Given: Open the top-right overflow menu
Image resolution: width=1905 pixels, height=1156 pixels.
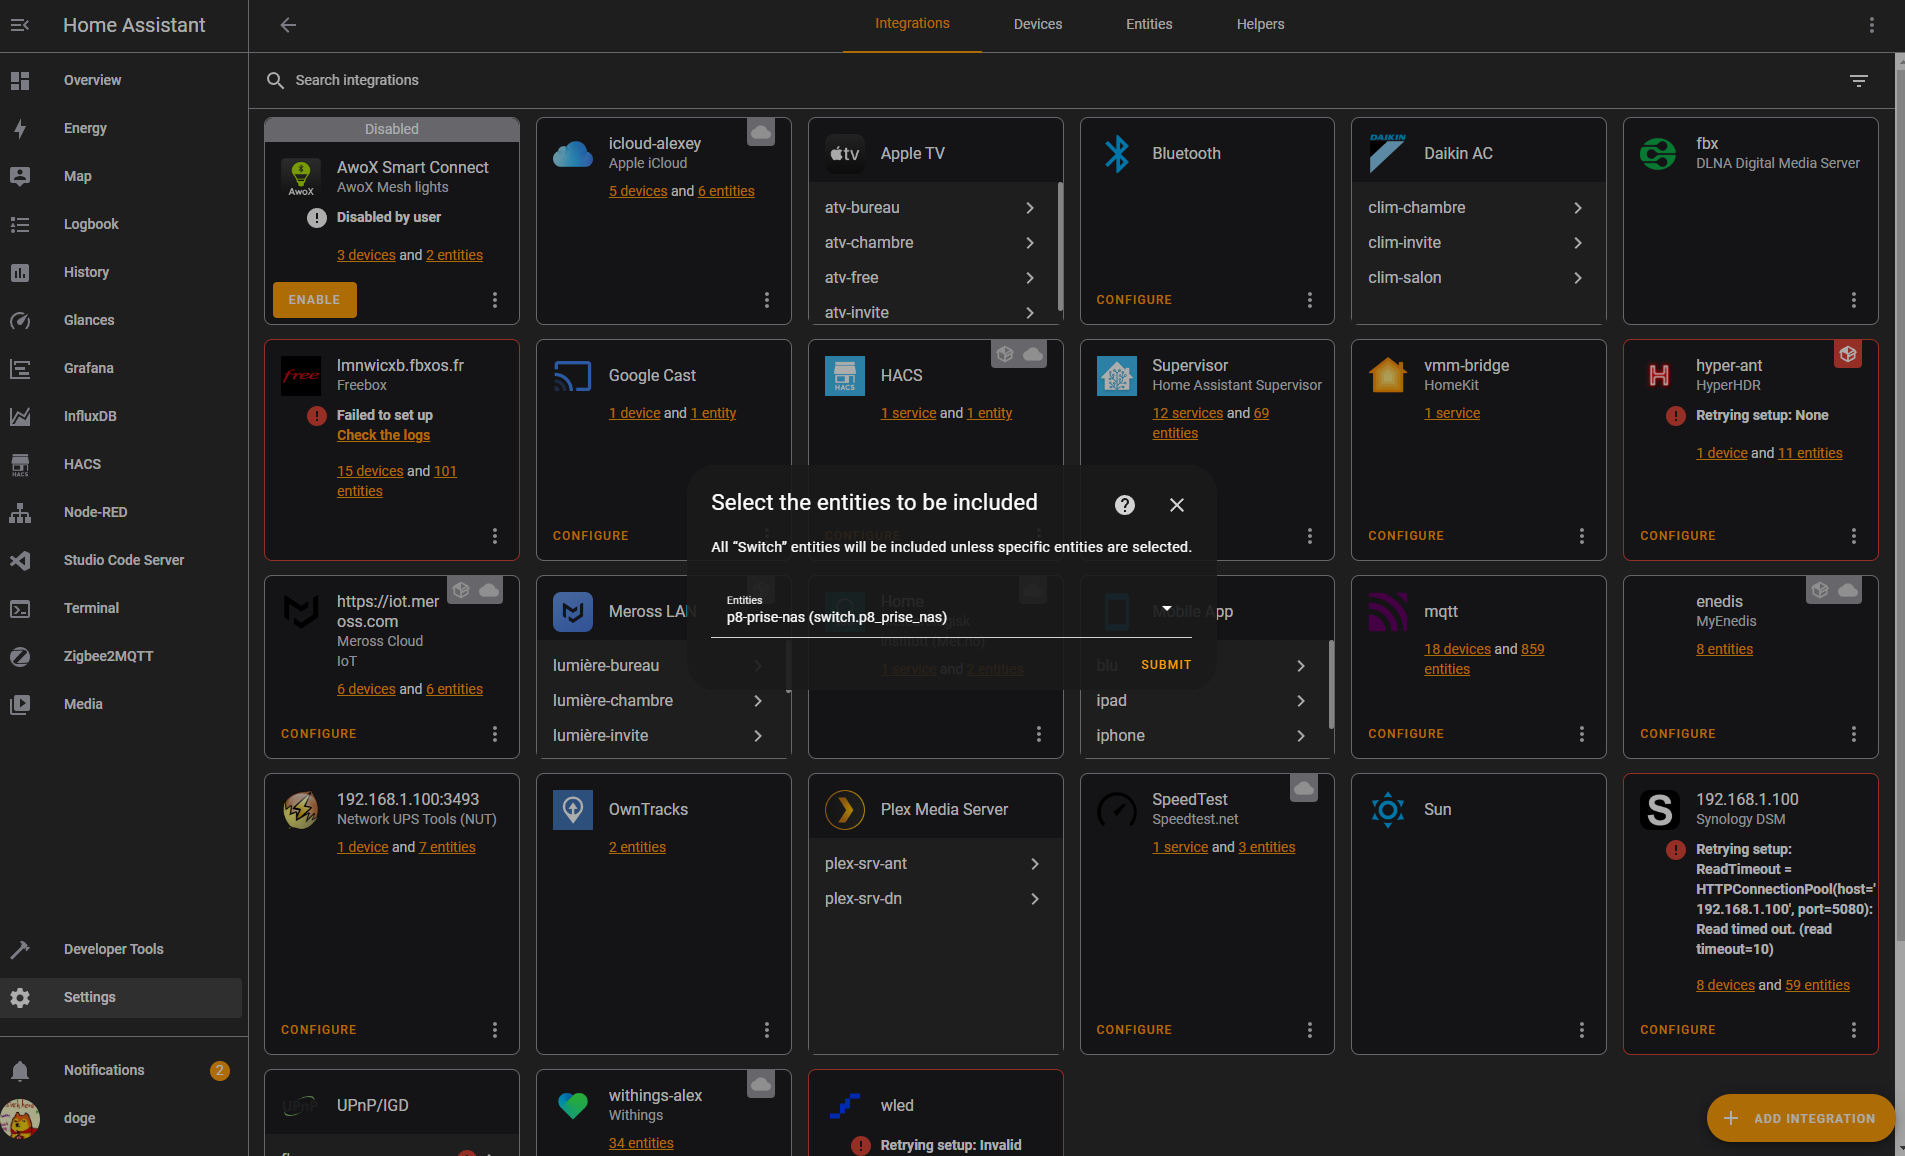Looking at the screenshot, I should click(x=1872, y=25).
